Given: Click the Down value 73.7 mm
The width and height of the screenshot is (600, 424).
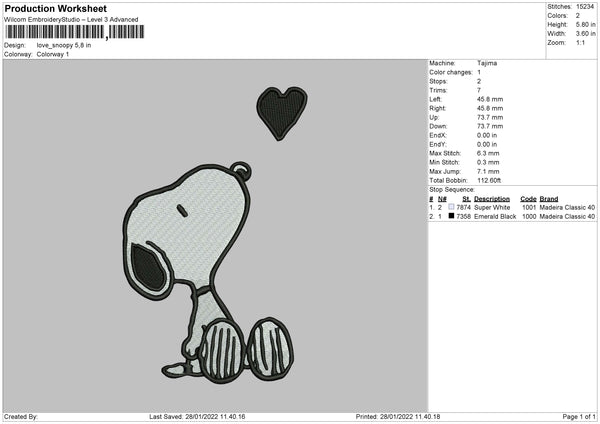Looking at the screenshot, I should pos(490,126).
